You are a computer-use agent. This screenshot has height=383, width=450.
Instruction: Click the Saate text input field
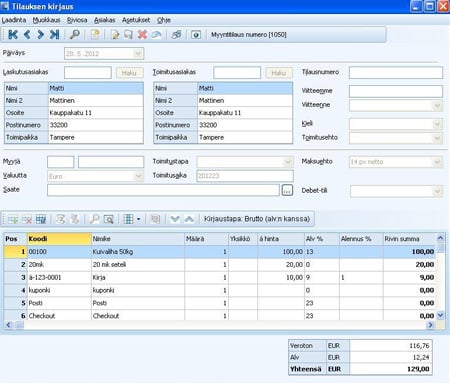pyautogui.click(x=163, y=190)
